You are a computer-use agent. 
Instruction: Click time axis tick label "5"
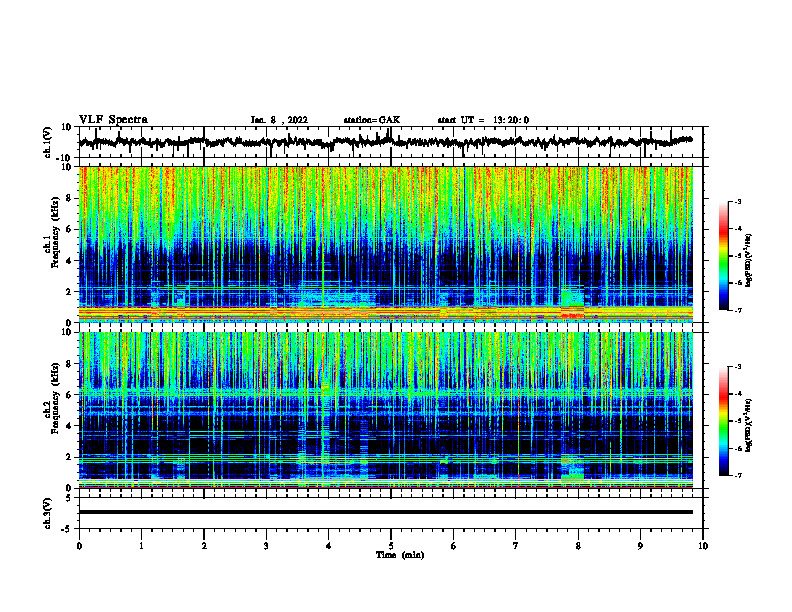coord(391,546)
